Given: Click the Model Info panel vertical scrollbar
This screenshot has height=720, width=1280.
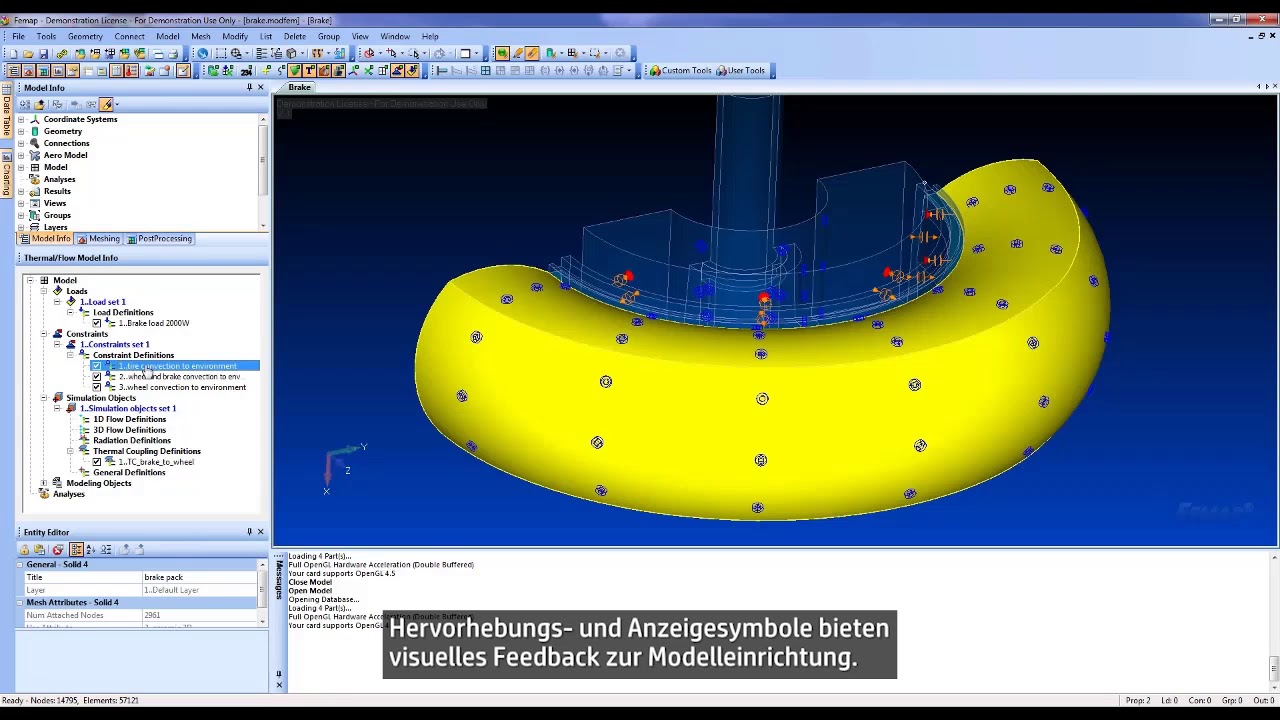Looking at the screenshot, I should click(x=263, y=172).
